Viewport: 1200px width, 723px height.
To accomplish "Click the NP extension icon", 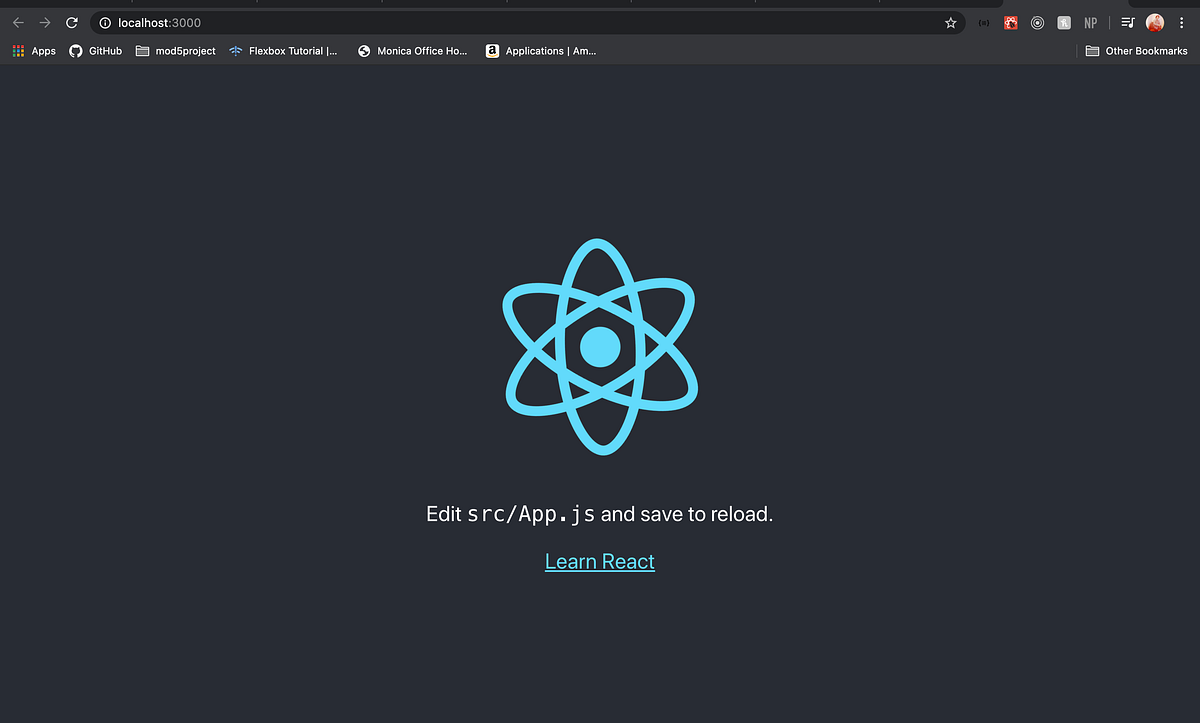I will (1090, 22).
